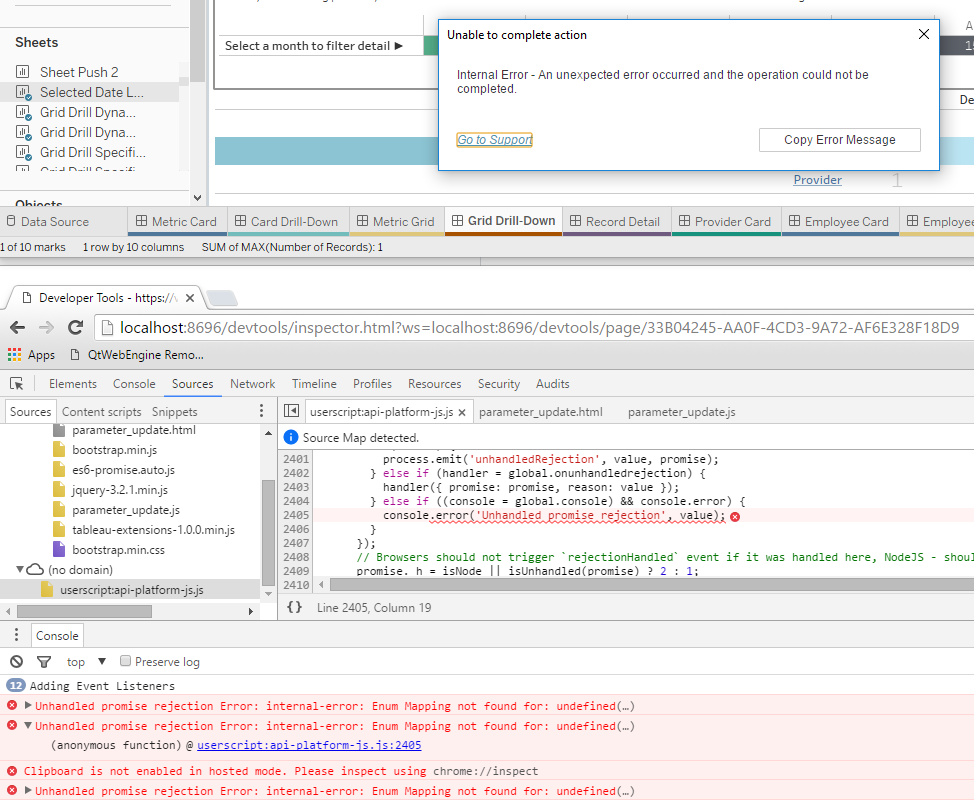The image size is (974, 805).
Task: Switch to the Metric Grid dashboard tab
Action: tap(397, 222)
